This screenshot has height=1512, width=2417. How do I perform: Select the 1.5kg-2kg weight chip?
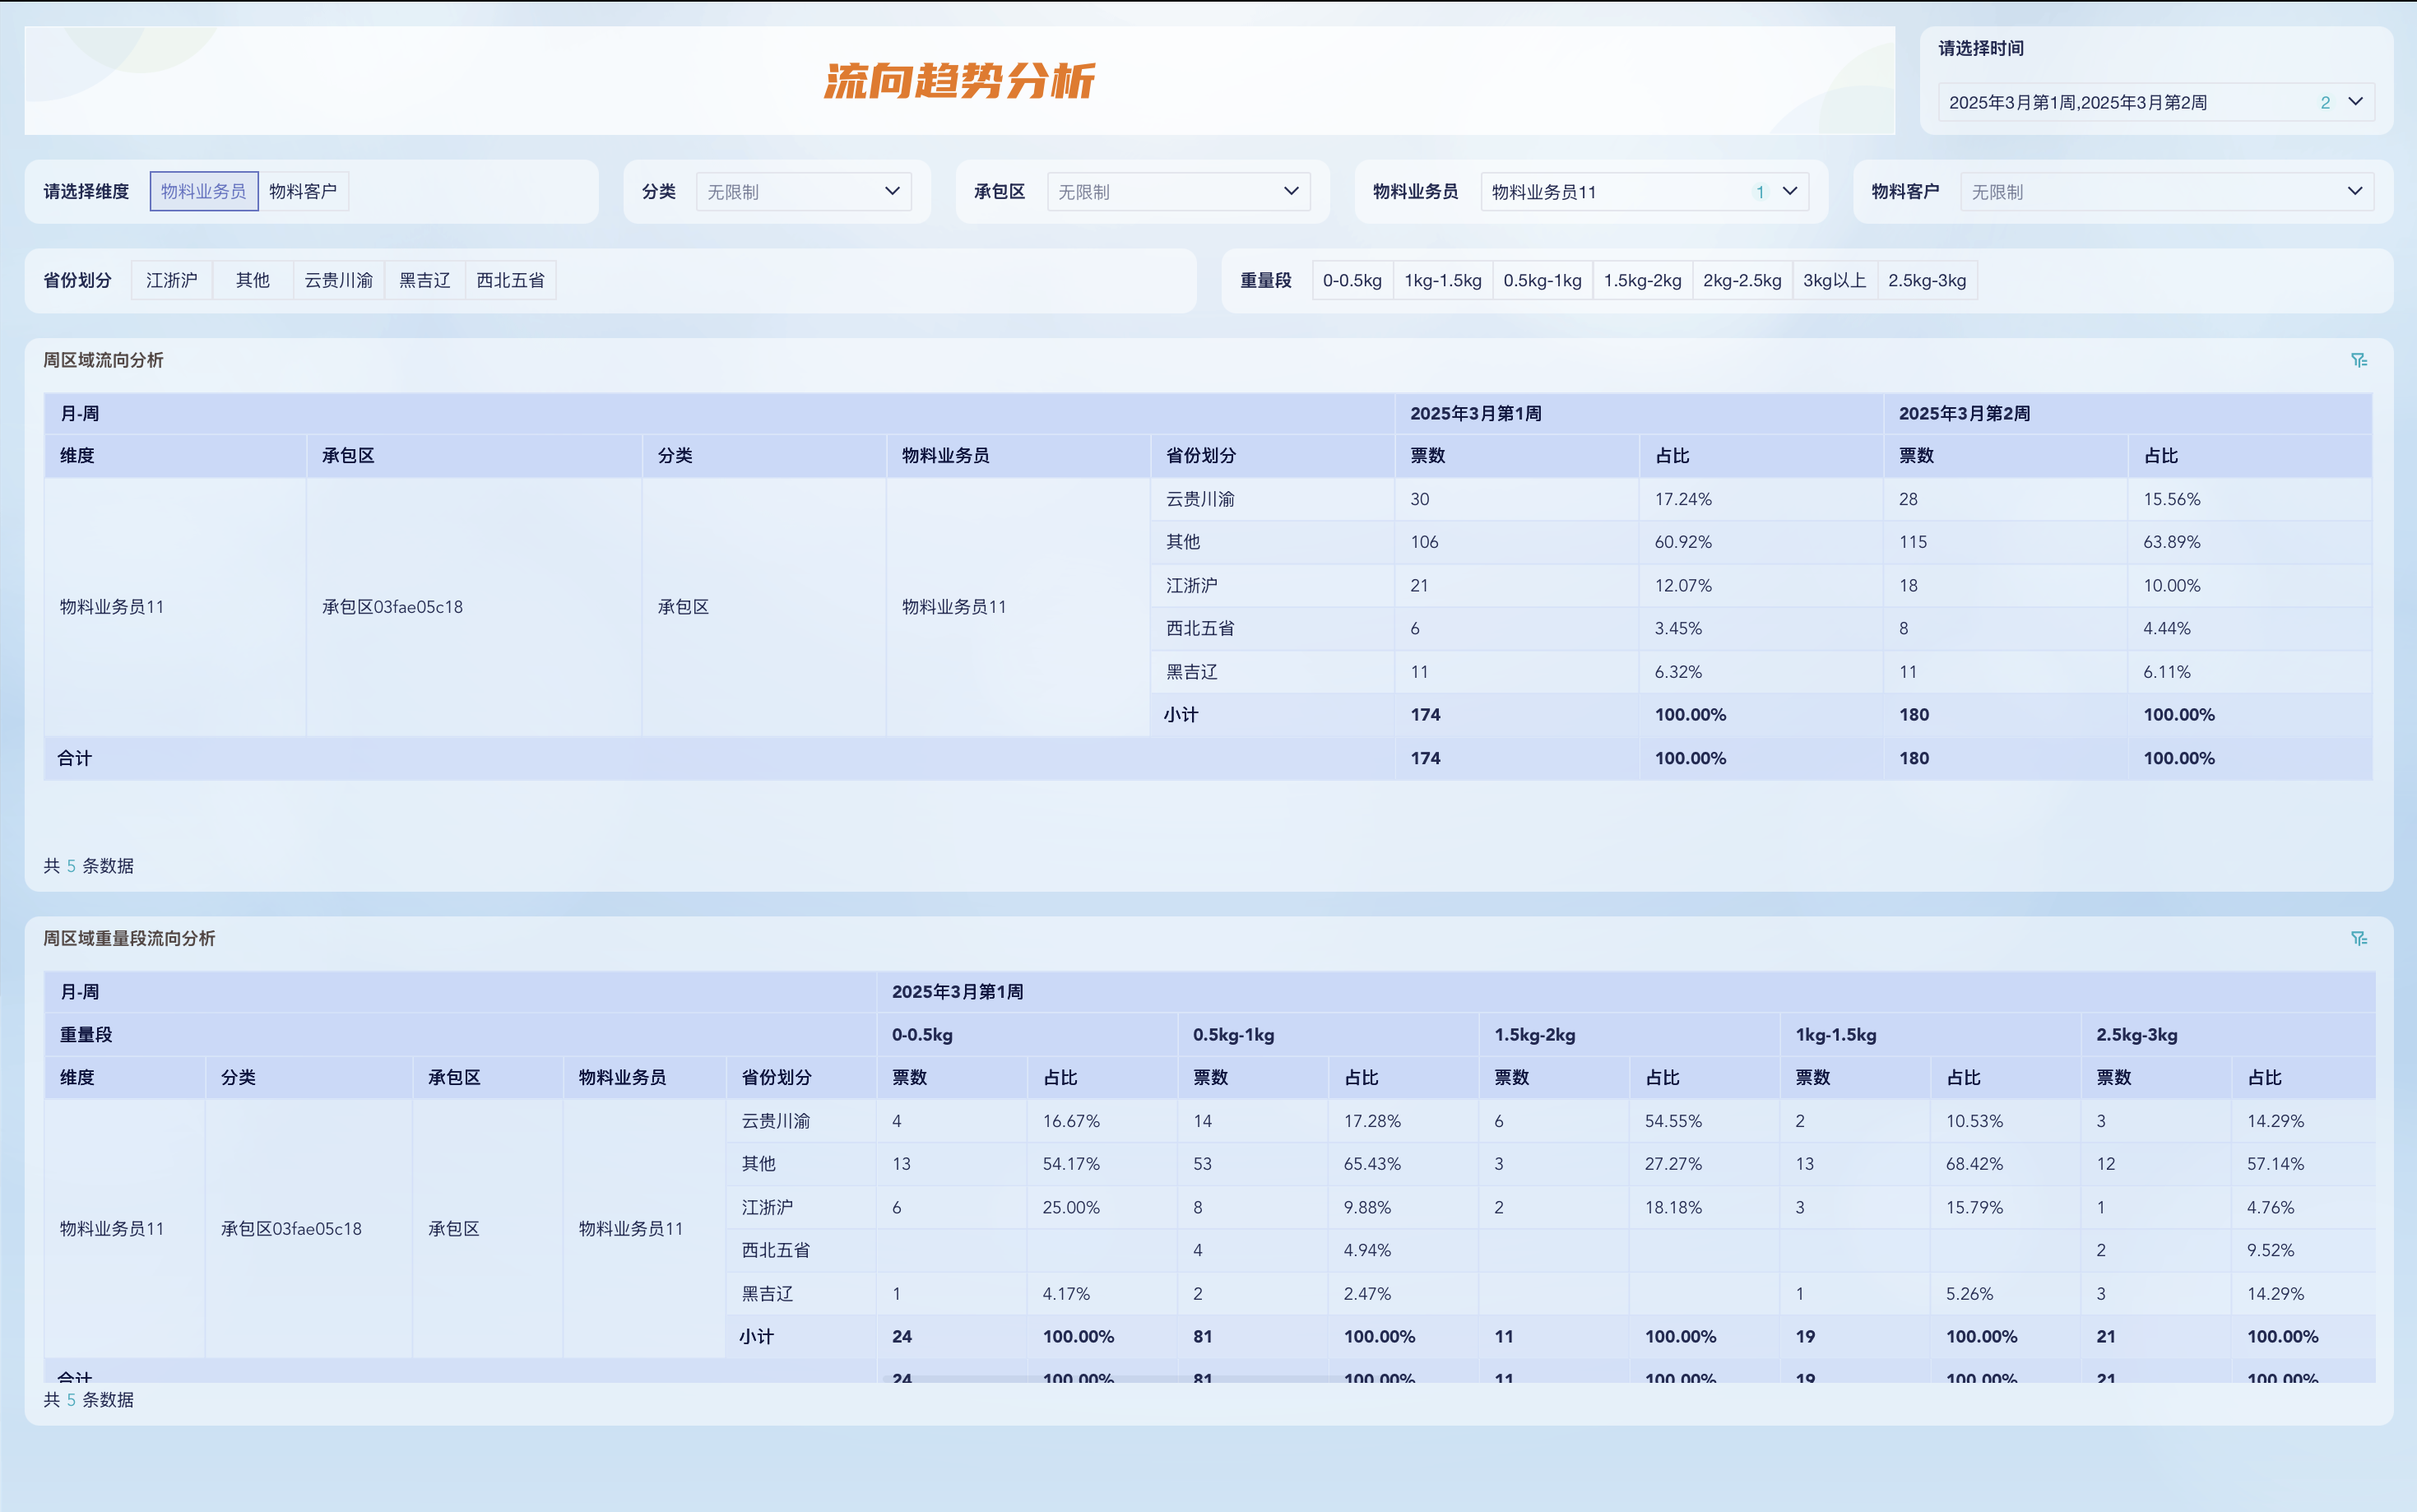pyautogui.click(x=1643, y=280)
